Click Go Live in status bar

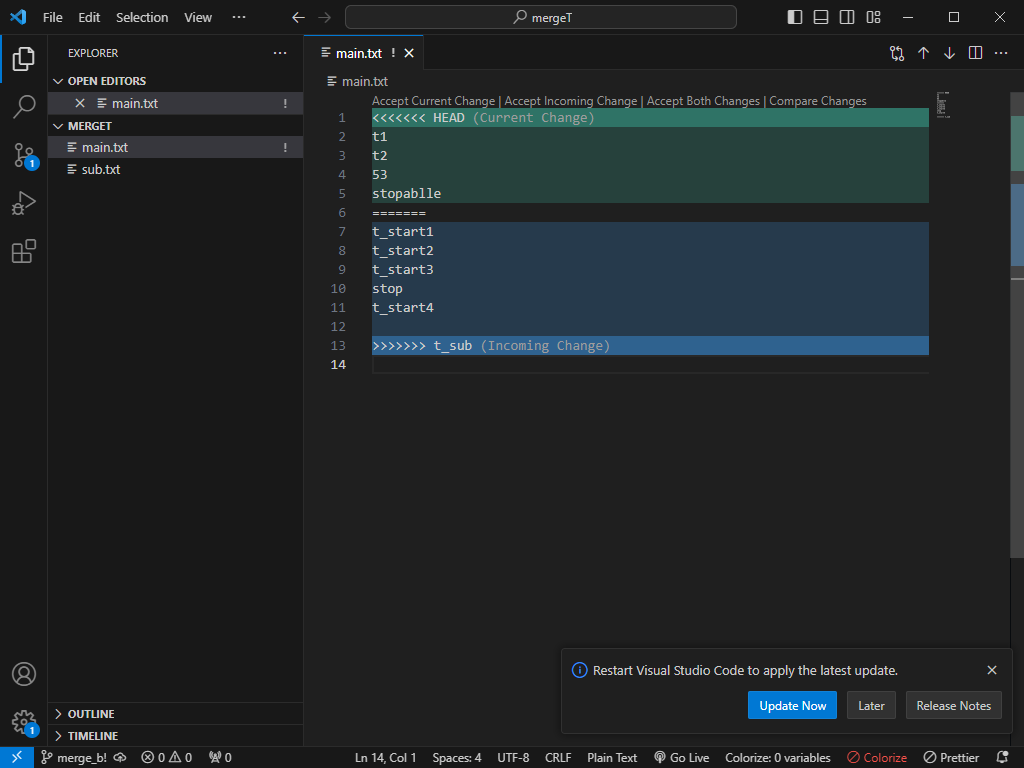pos(681,758)
